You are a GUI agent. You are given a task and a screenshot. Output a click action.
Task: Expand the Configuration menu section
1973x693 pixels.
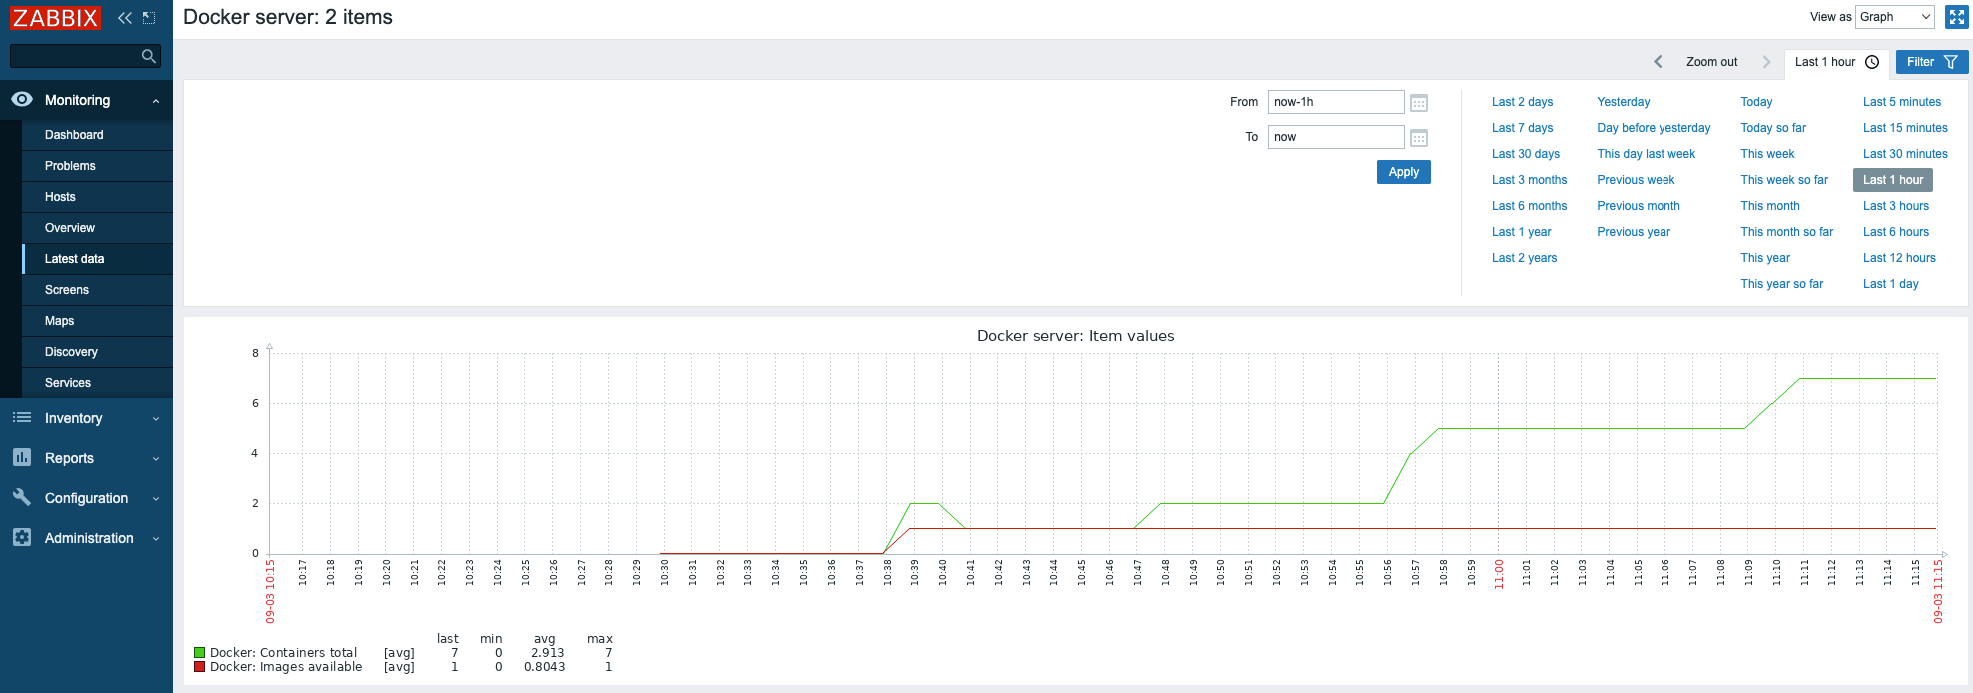tap(156, 499)
